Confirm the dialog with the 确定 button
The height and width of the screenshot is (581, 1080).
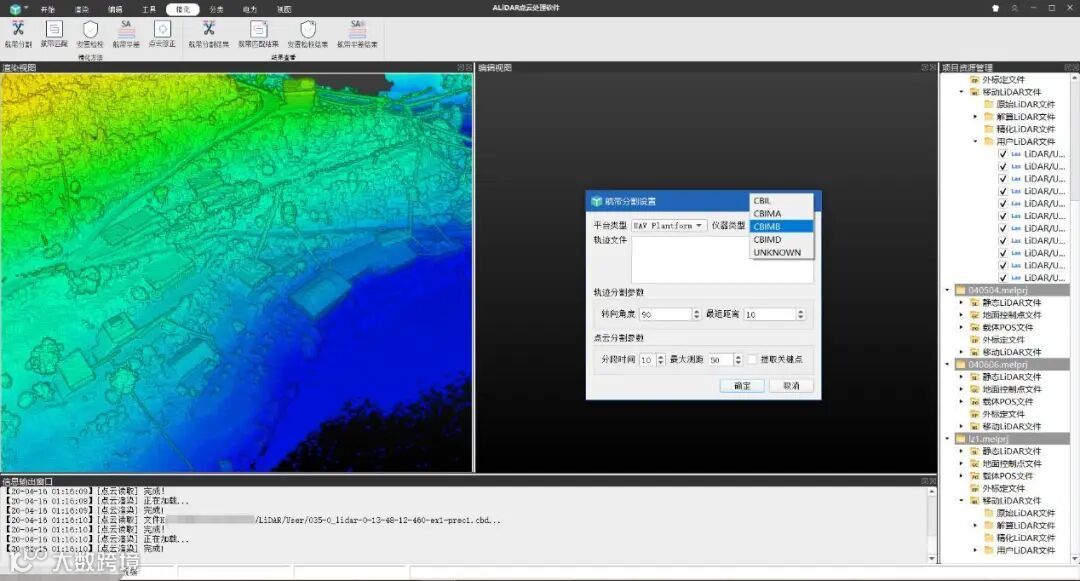coord(742,385)
